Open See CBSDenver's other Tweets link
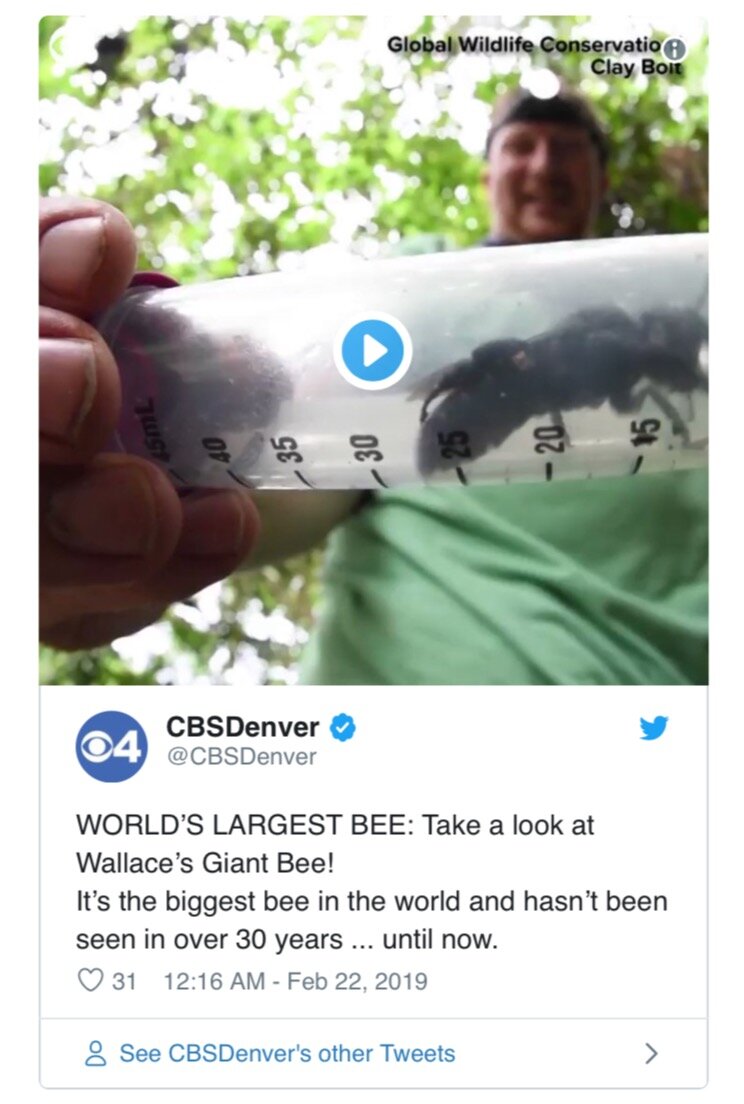This screenshot has width=744, height=1104. (x=287, y=1053)
